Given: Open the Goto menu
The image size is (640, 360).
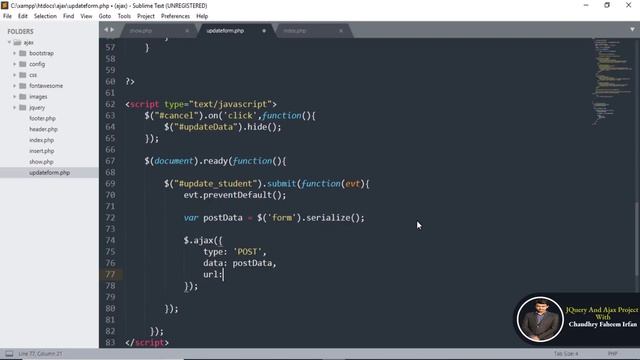Looking at the screenshot, I should (104, 16).
